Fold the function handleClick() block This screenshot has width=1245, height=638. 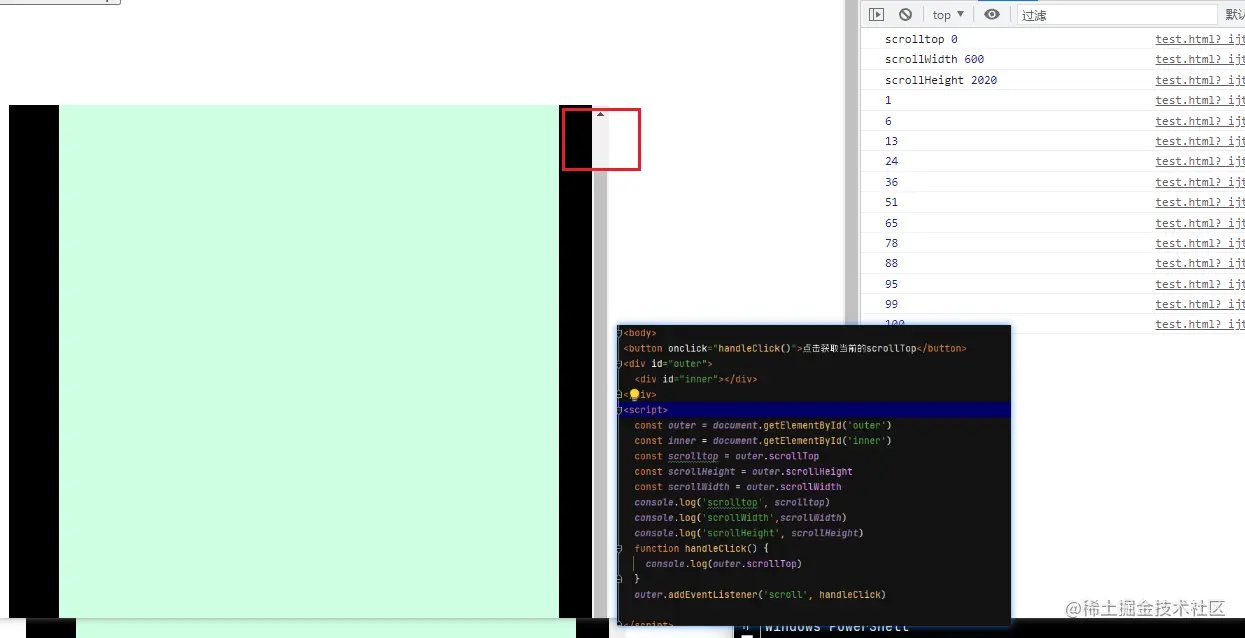[x=620, y=548]
